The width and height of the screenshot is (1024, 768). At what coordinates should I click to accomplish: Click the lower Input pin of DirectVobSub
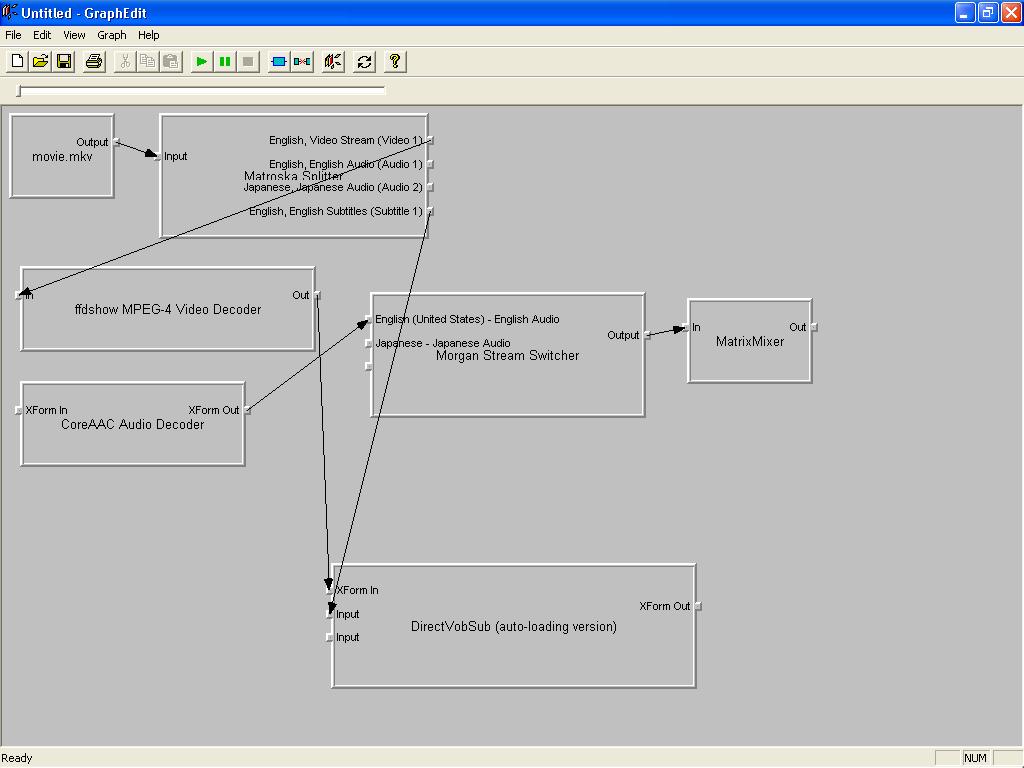(330, 637)
